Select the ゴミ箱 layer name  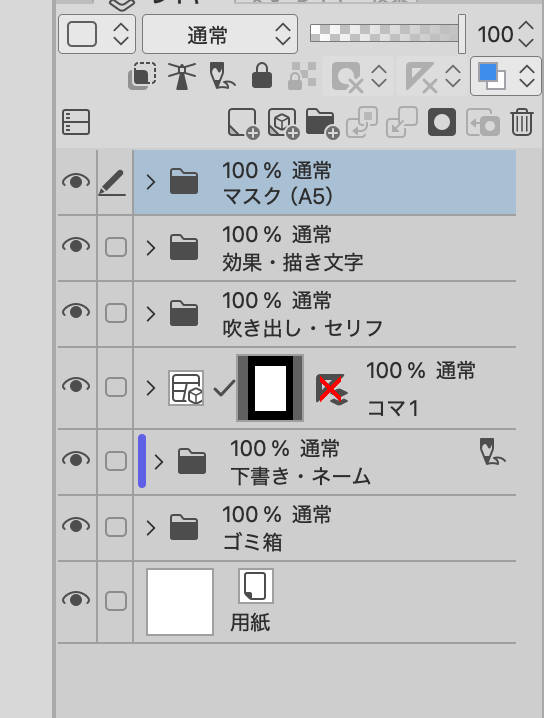click(x=252, y=542)
